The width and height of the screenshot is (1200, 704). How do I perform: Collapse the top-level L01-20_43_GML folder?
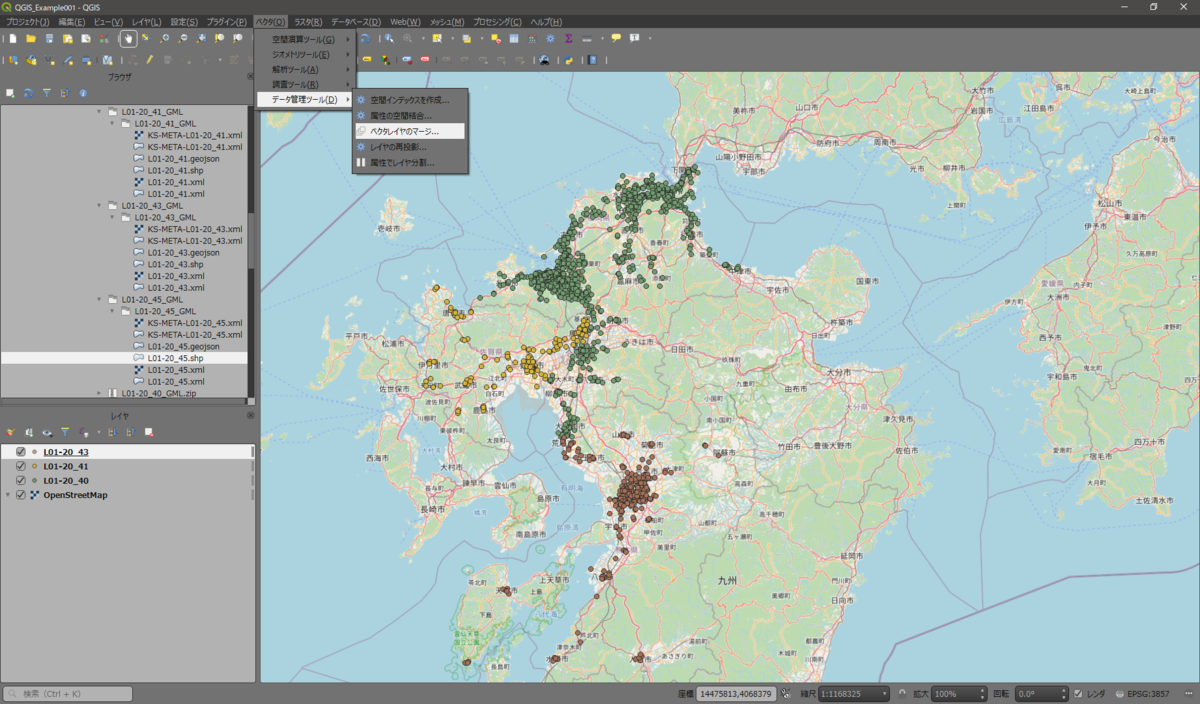tap(99, 205)
